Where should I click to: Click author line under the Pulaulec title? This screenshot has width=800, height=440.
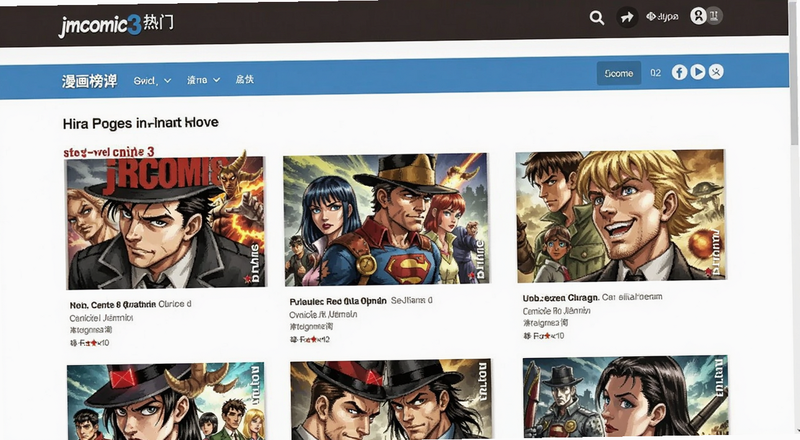(x=323, y=314)
